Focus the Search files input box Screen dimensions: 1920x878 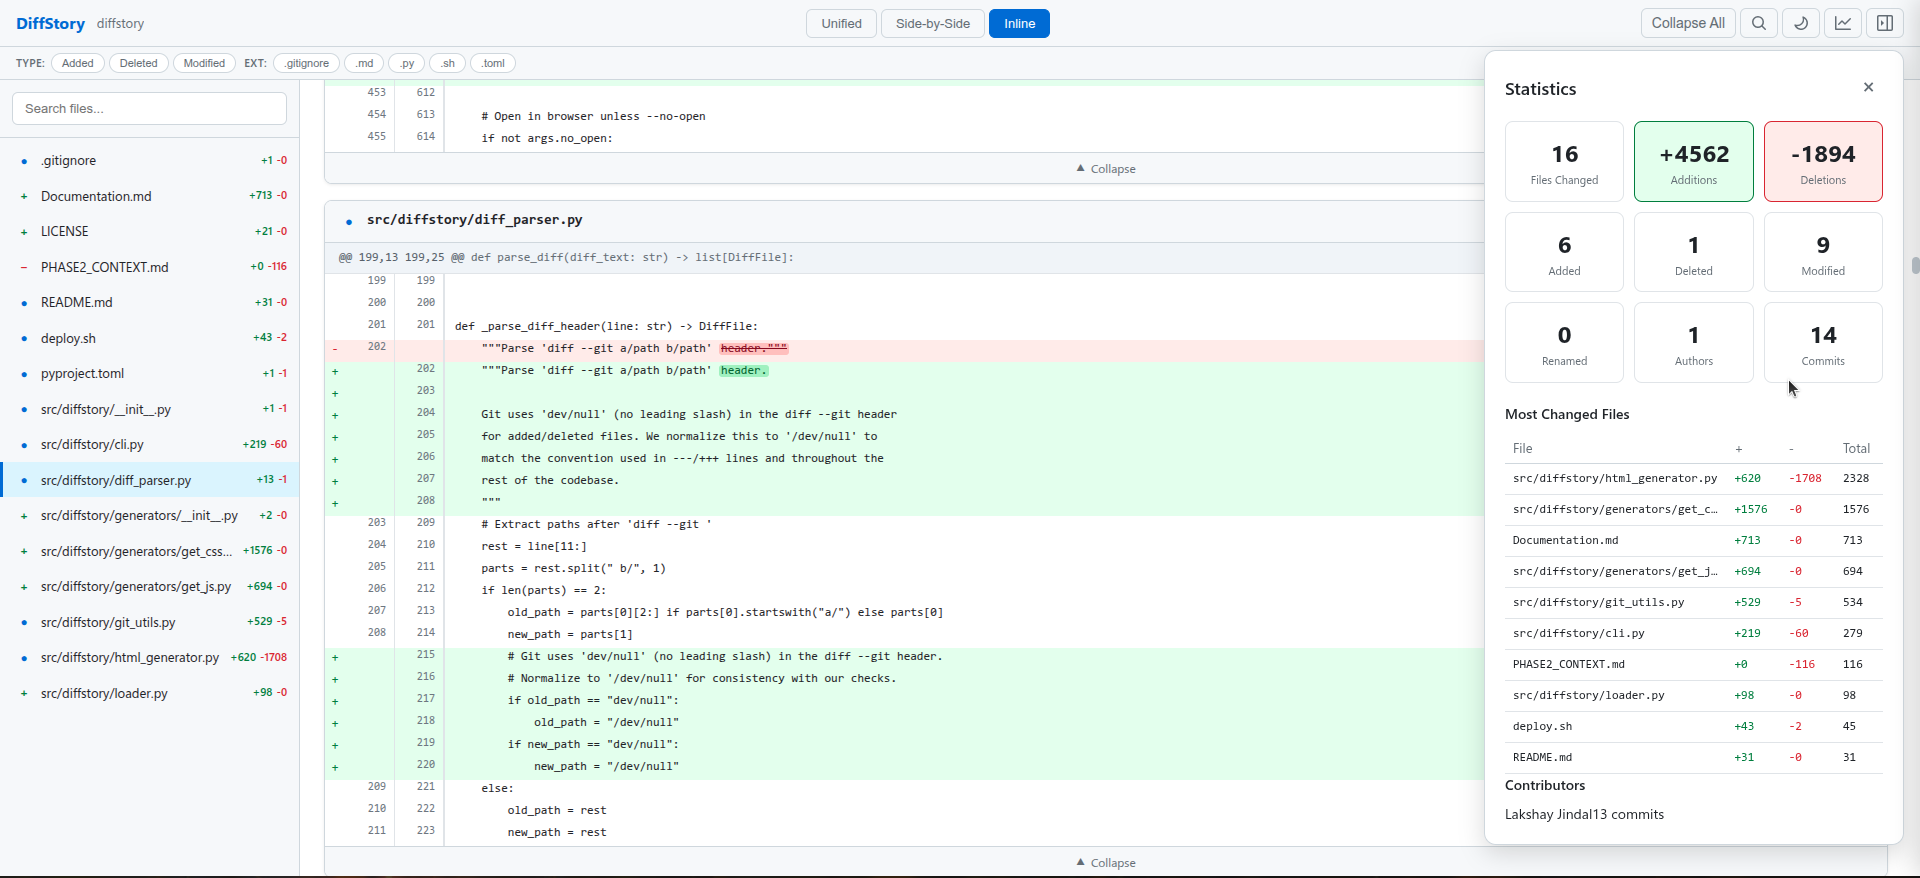tap(150, 109)
